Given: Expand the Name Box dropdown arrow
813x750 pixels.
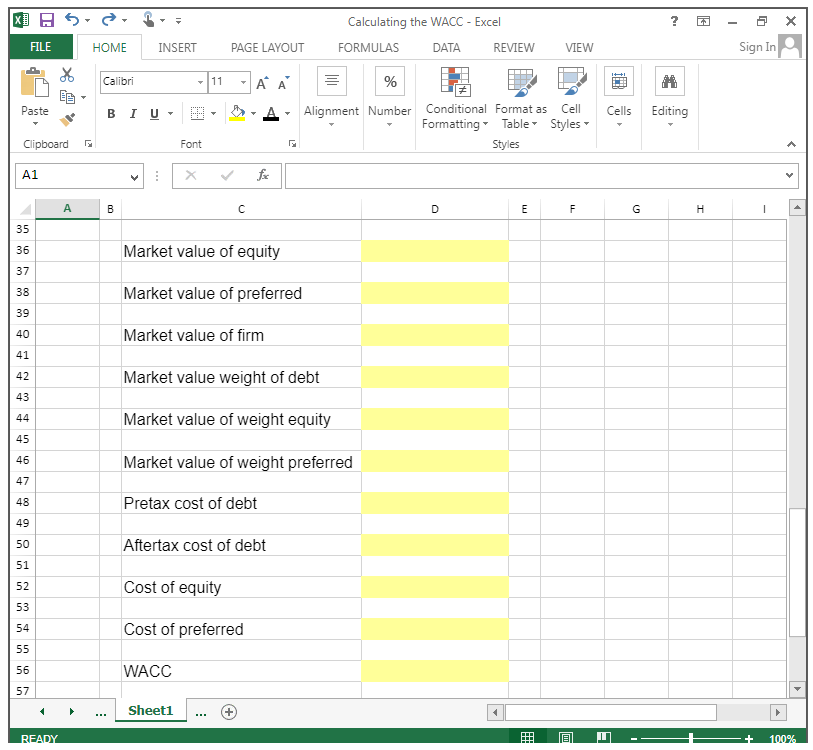Looking at the screenshot, I should (x=134, y=177).
